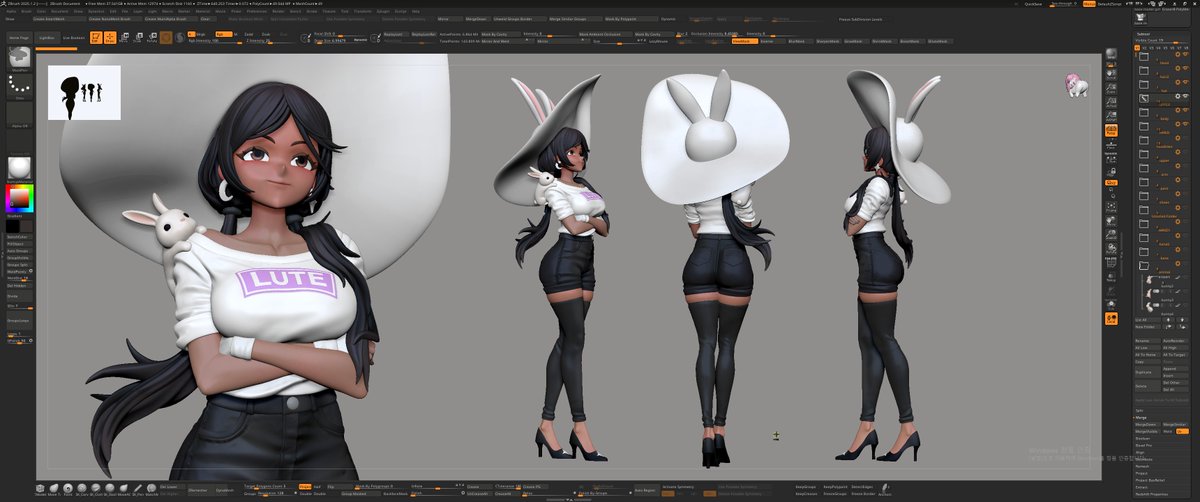The height and width of the screenshot is (502, 1200).
Task: Expand the Boolean section in Subtool panel
Action: pos(1142,439)
